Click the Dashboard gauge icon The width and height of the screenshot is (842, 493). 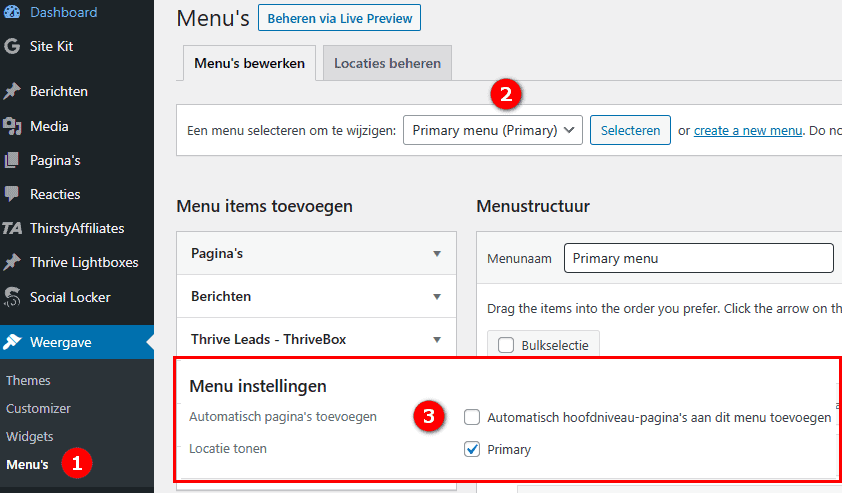pos(12,12)
